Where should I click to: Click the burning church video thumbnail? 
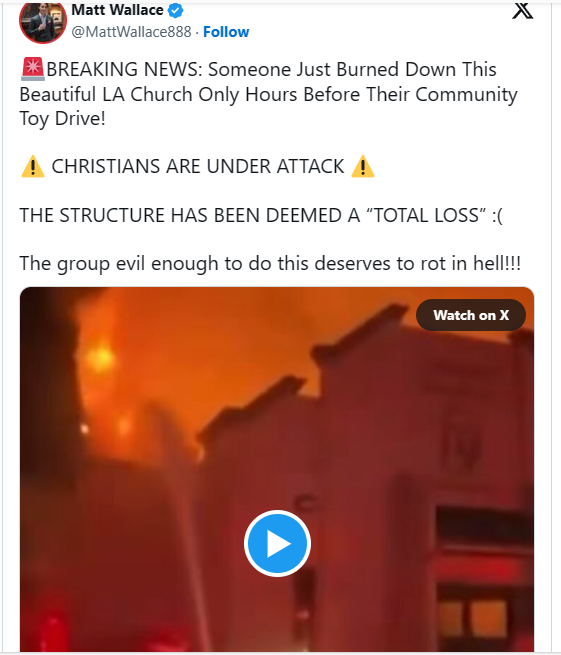pos(277,469)
